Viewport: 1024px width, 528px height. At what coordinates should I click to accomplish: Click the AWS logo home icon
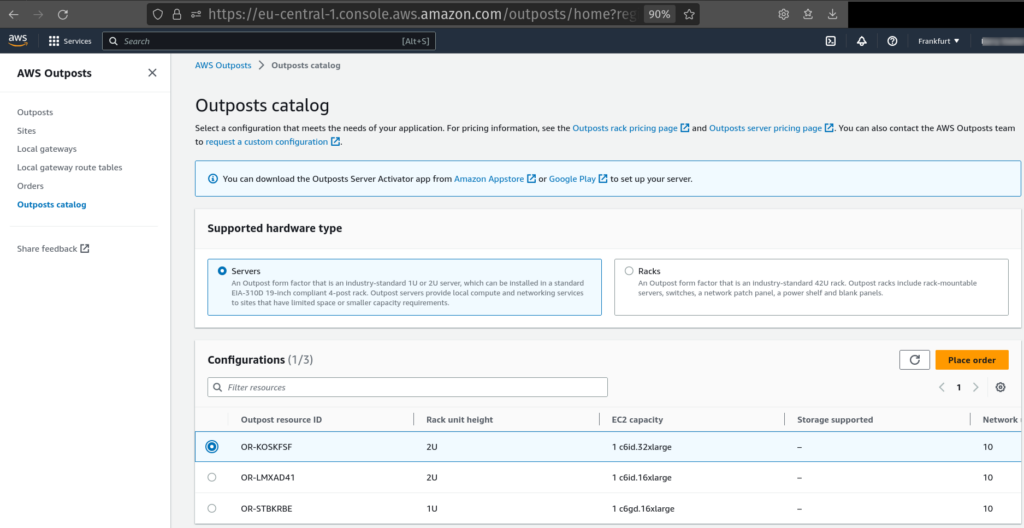[18, 41]
